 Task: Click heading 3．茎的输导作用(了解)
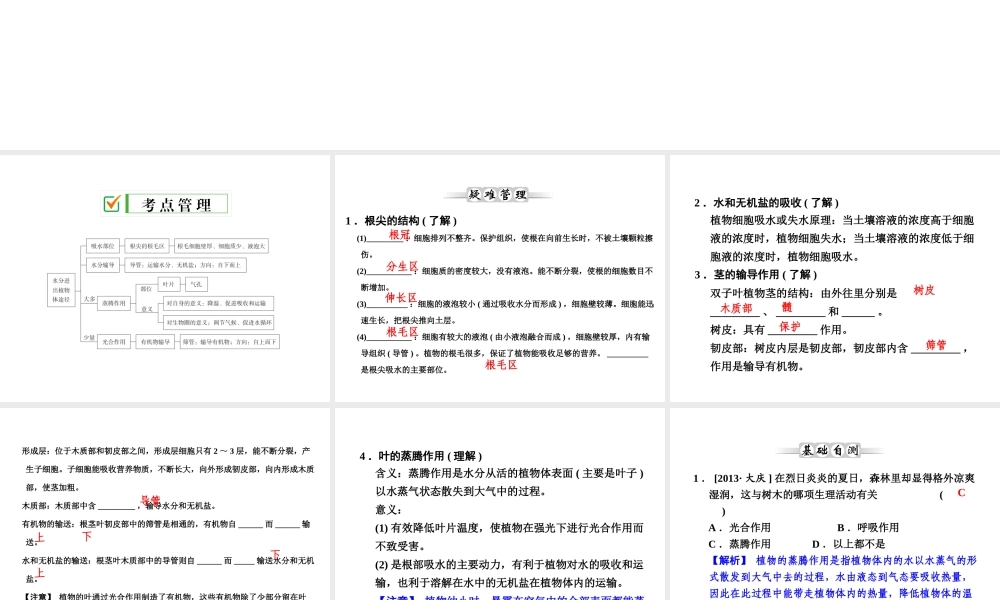click(x=756, y=275)
